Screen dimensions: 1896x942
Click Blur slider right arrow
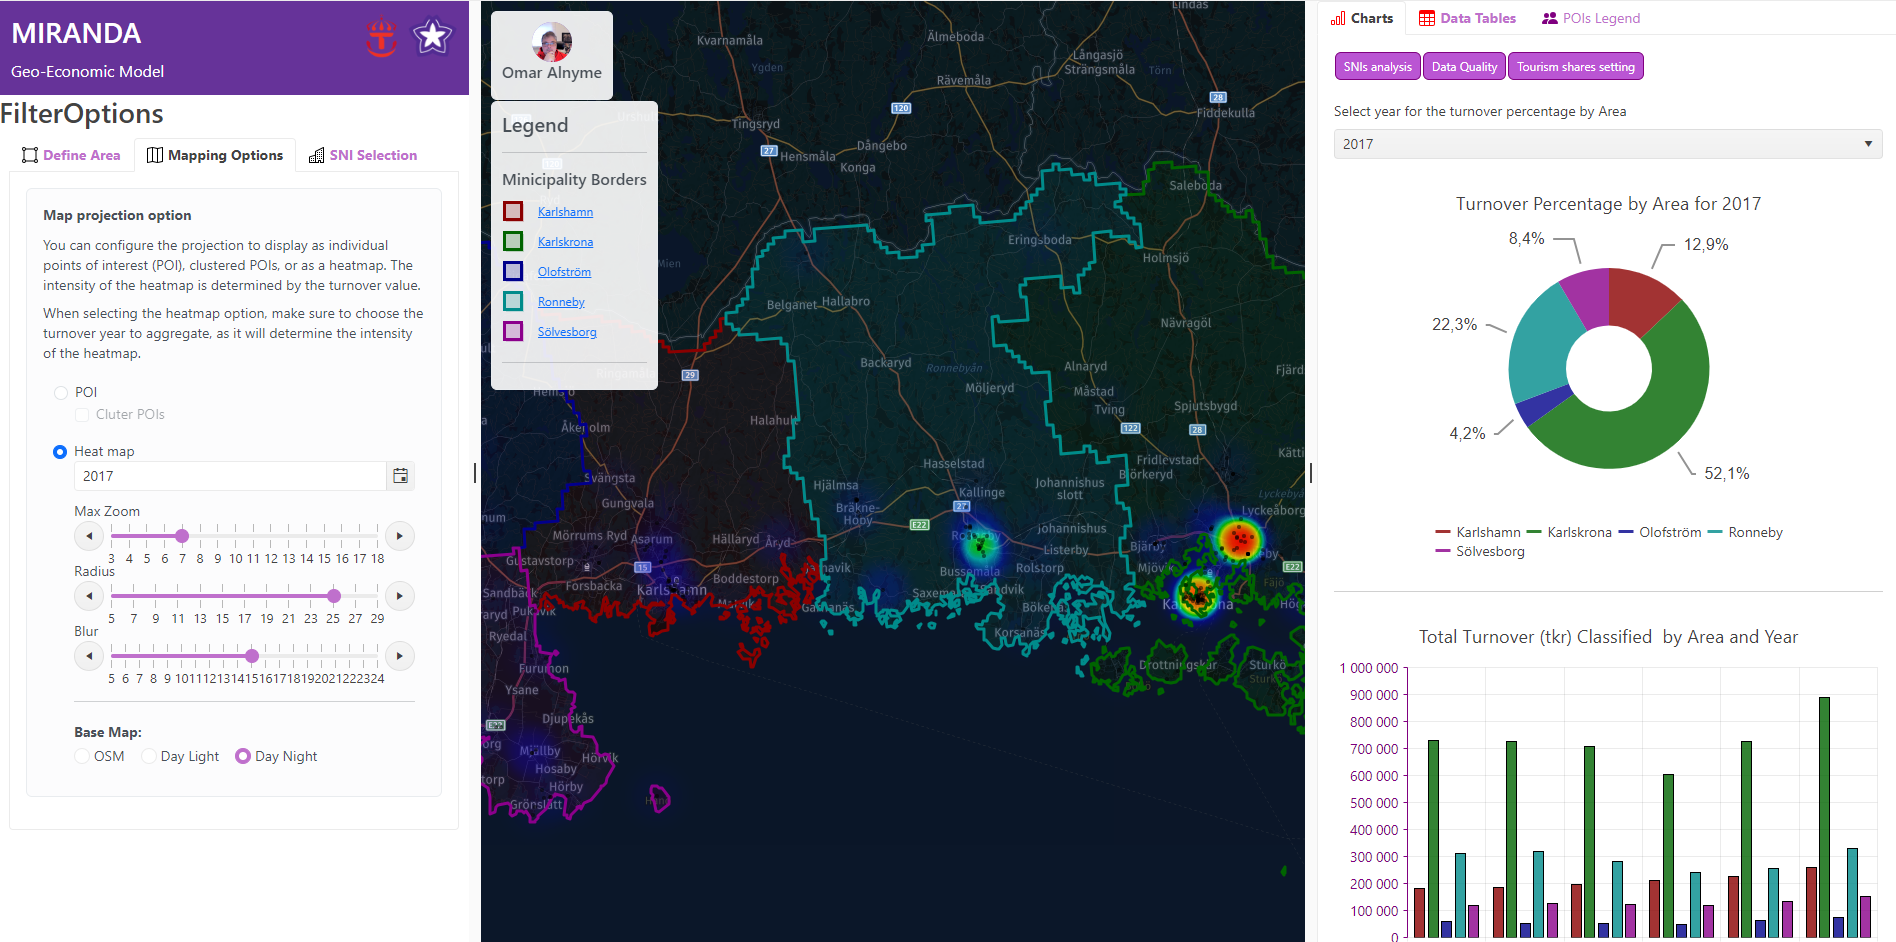[400, 656]
